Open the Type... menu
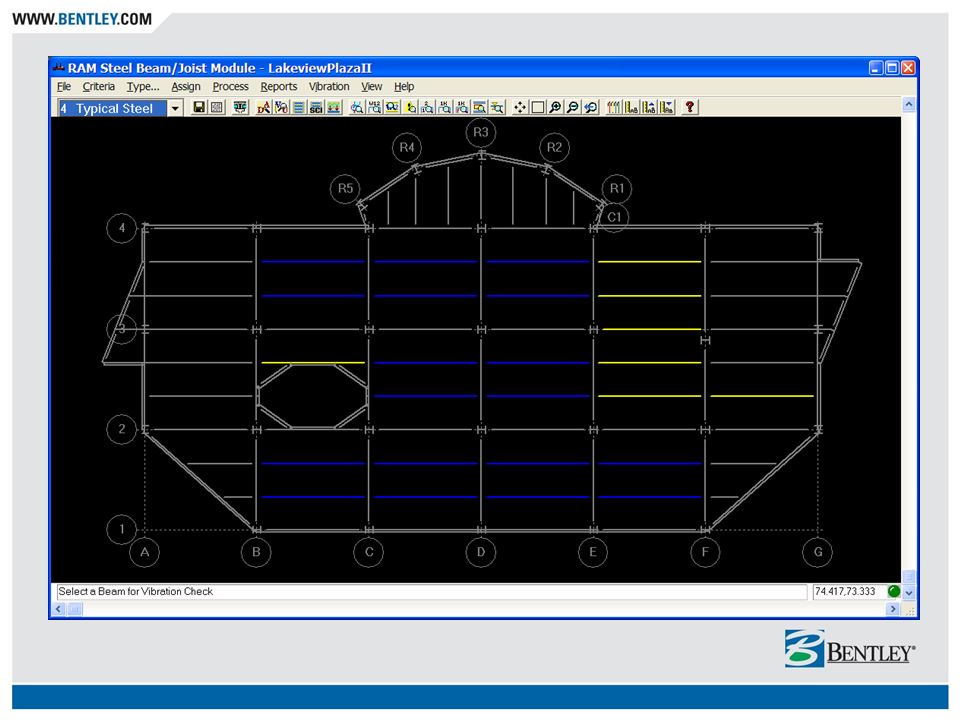This screenshot has height=720, width=960. click(143, 86)
